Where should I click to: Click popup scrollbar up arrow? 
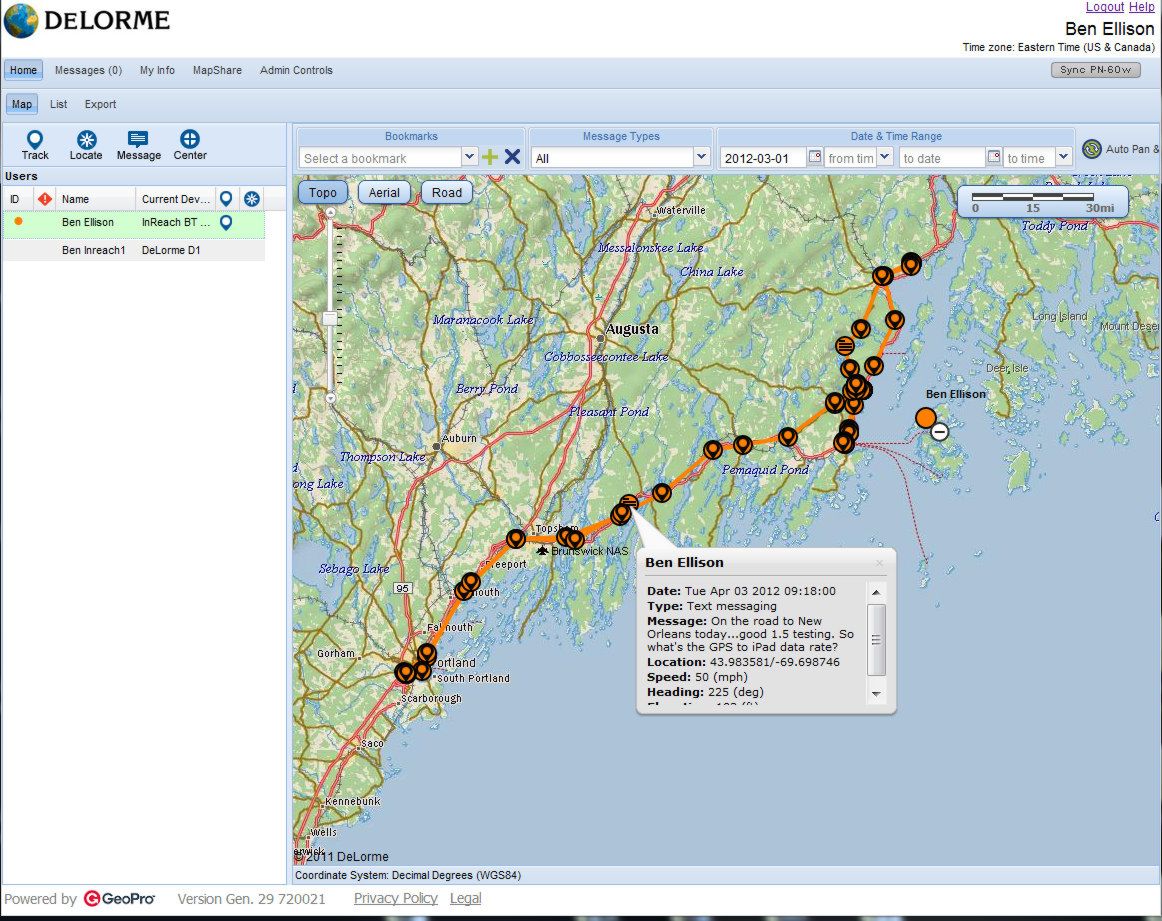[876, 592]
